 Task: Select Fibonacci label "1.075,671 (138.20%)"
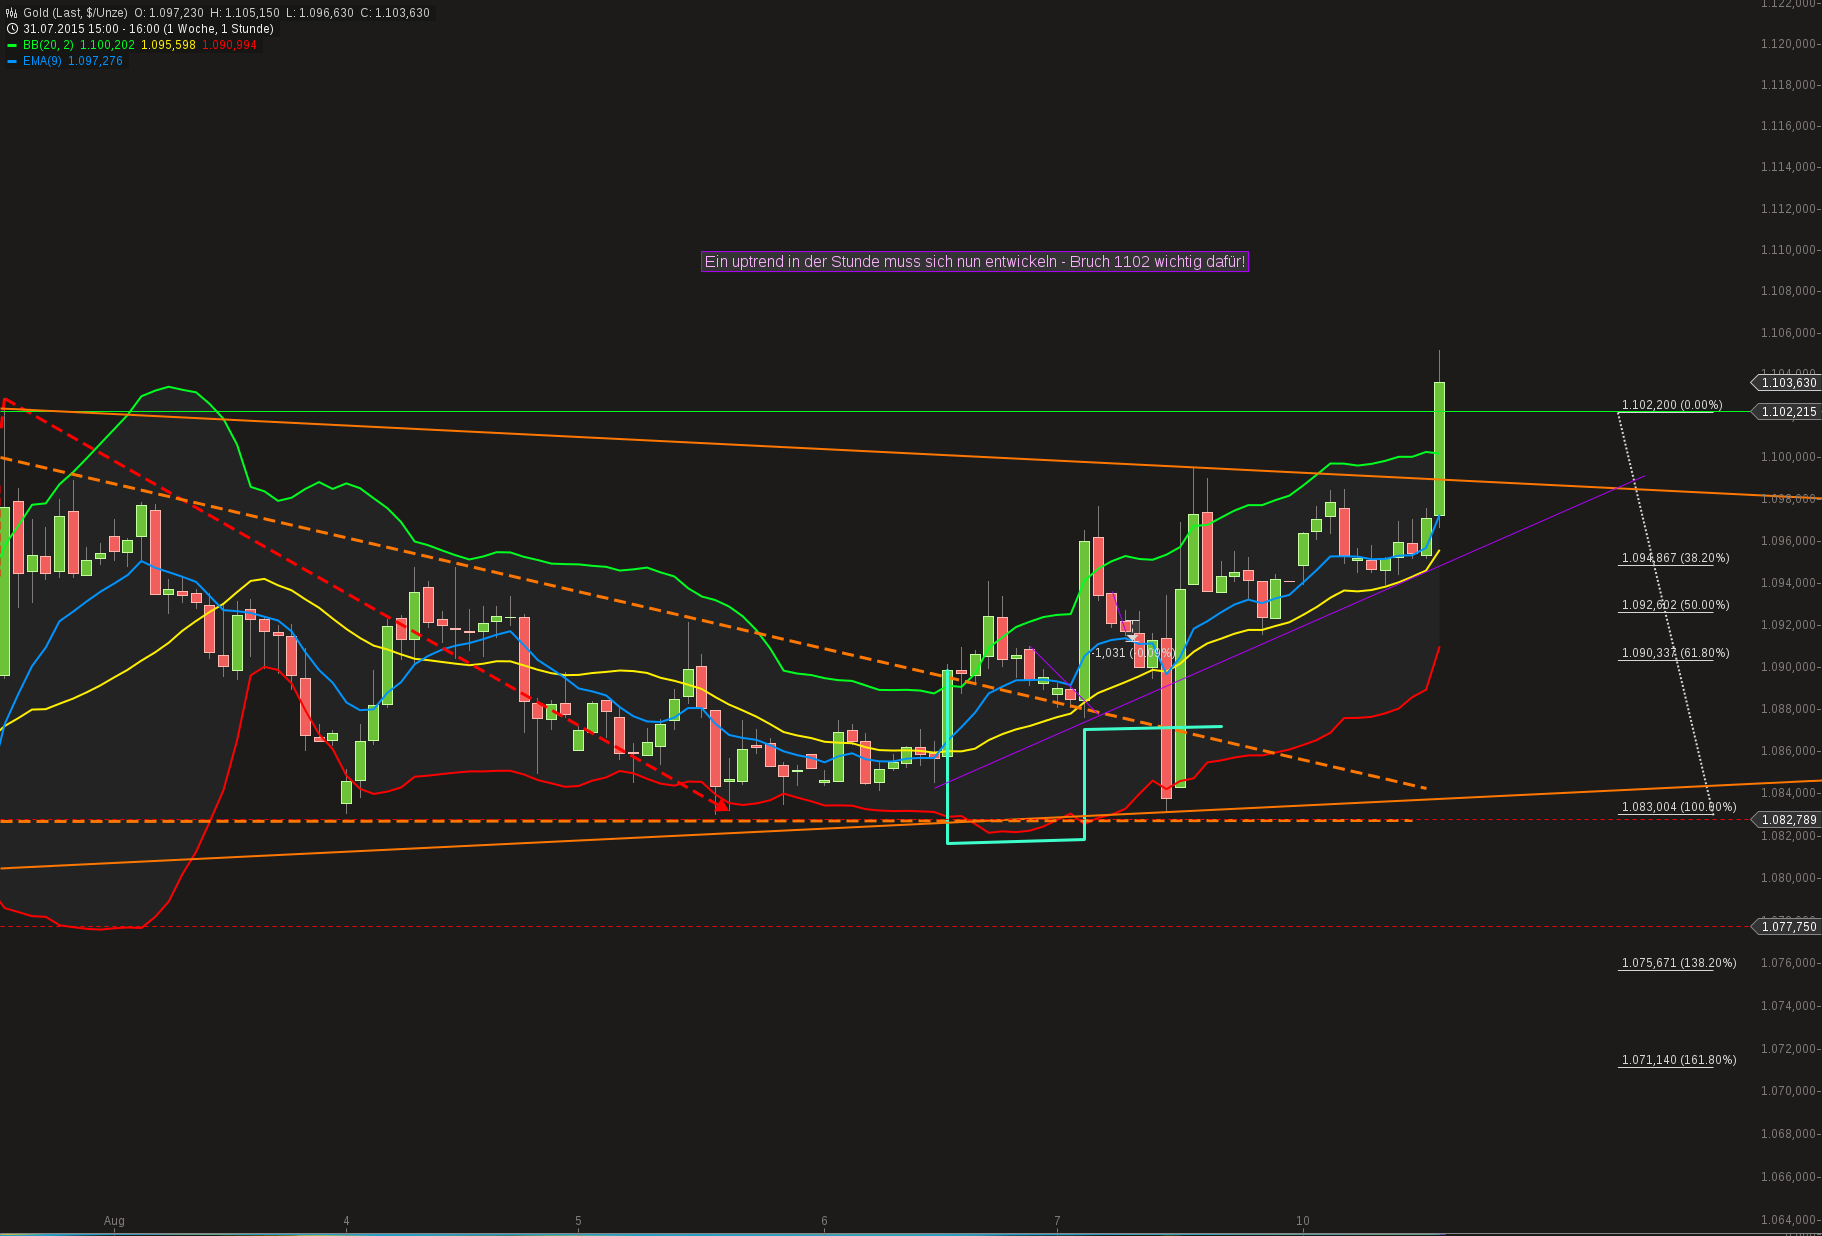pos(1679,963)
